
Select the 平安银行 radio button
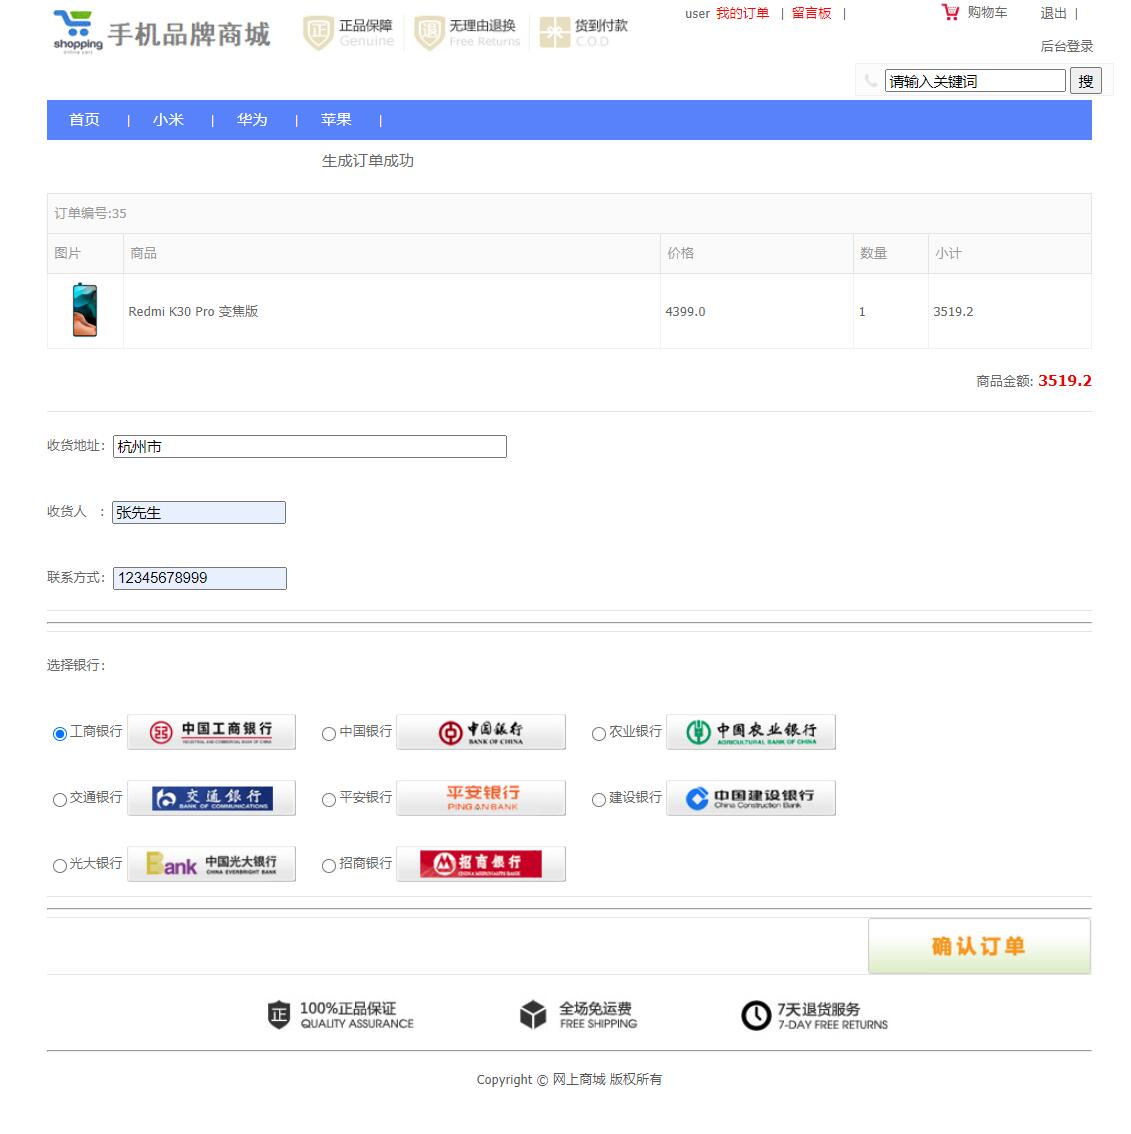click(x=328, y=799)
